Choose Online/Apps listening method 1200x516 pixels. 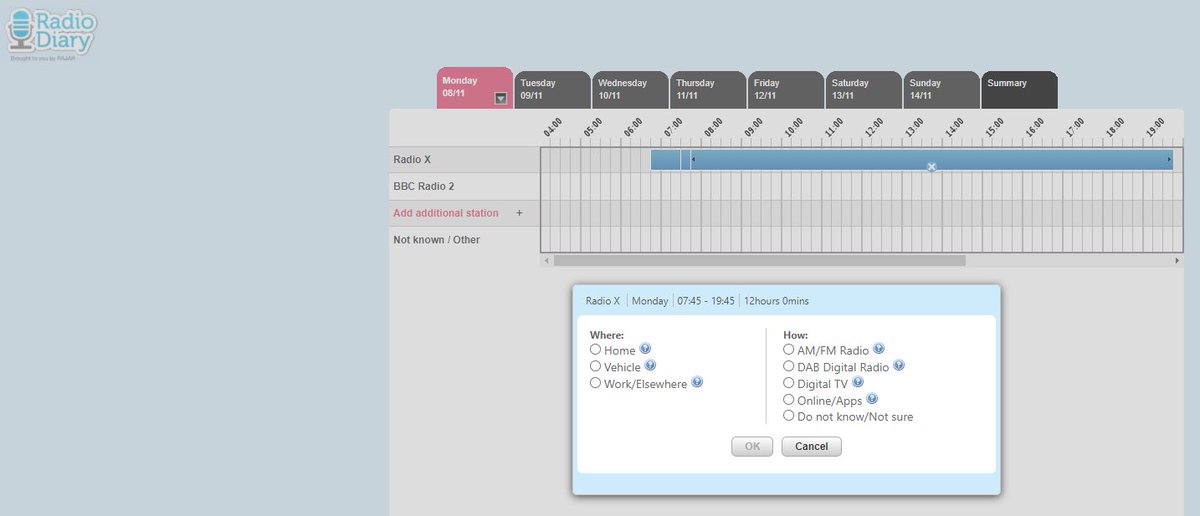tap(789, 400)
